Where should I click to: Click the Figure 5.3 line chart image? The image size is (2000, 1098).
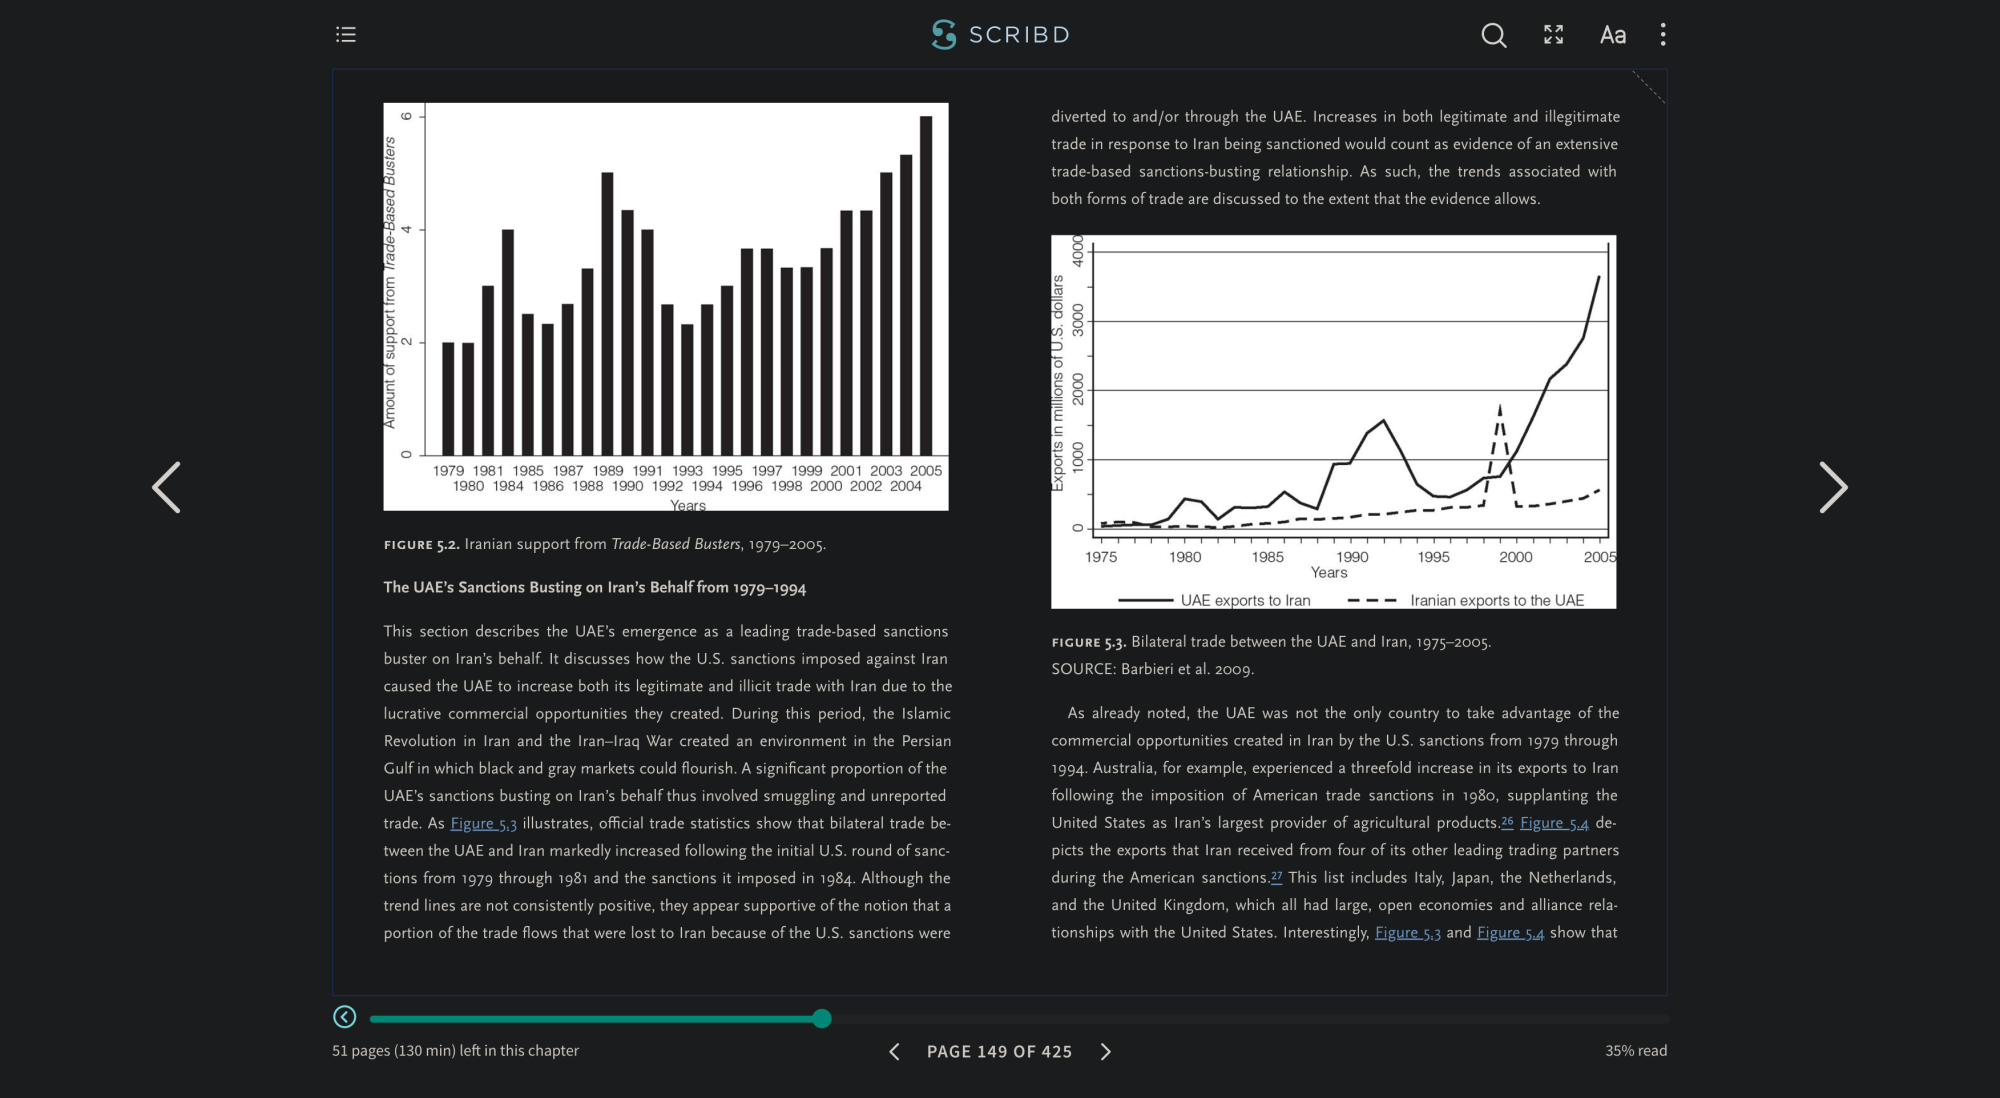click(1333, 422)
